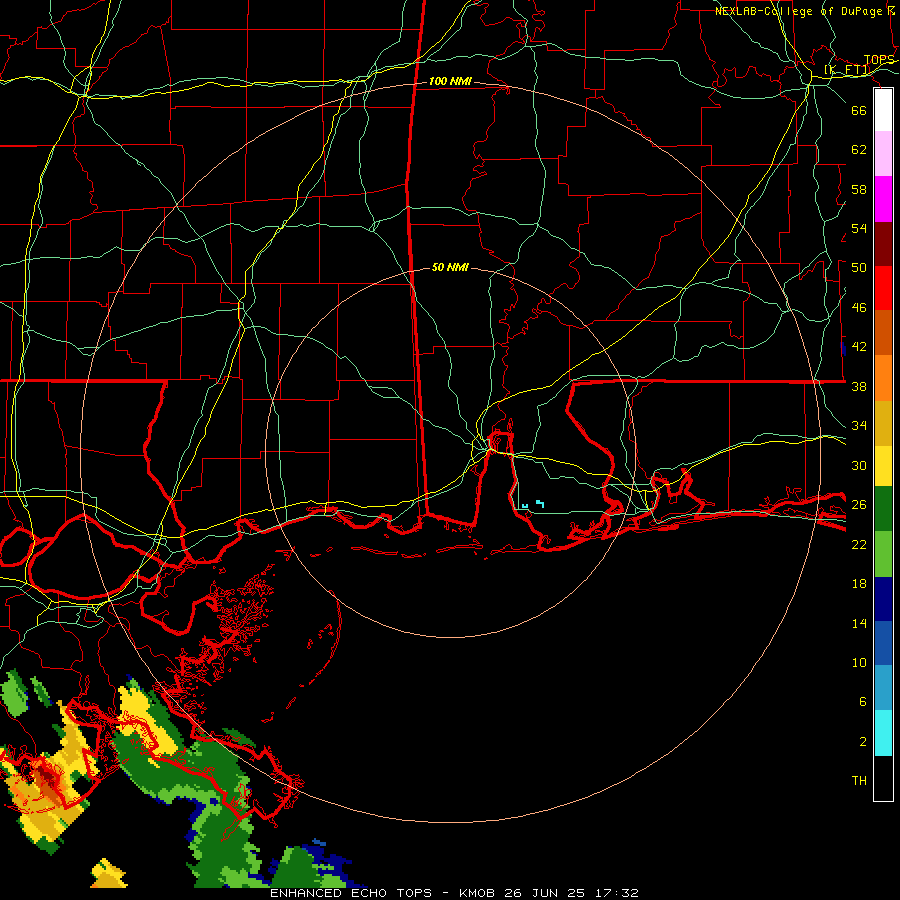Select the light pink legend color segment
This screenshot has width=900, height=900.
pos(883,154)
